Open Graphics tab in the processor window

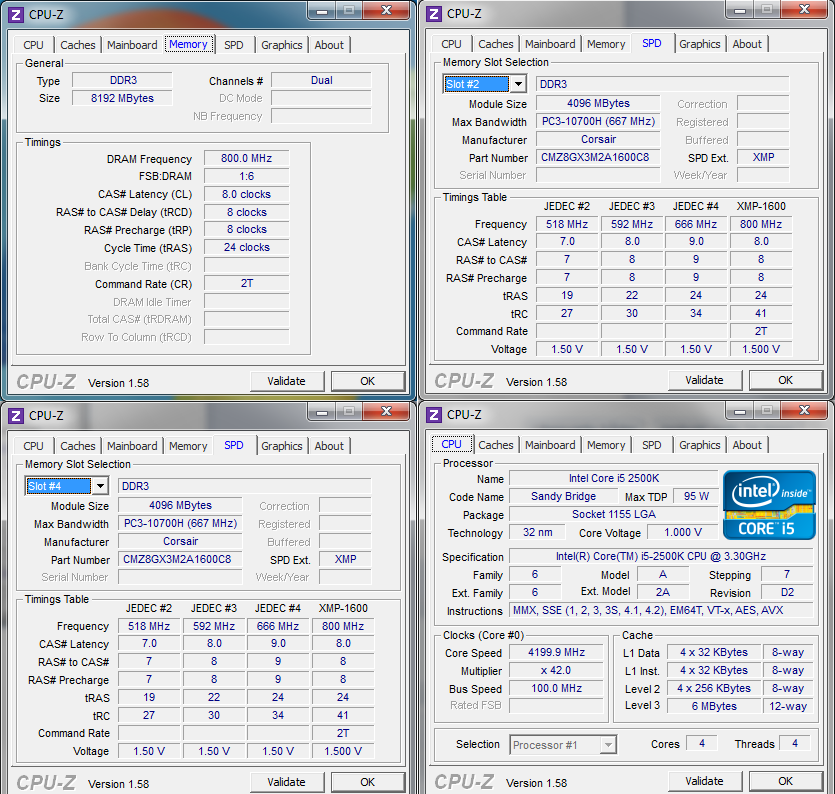tap(699, 445)
